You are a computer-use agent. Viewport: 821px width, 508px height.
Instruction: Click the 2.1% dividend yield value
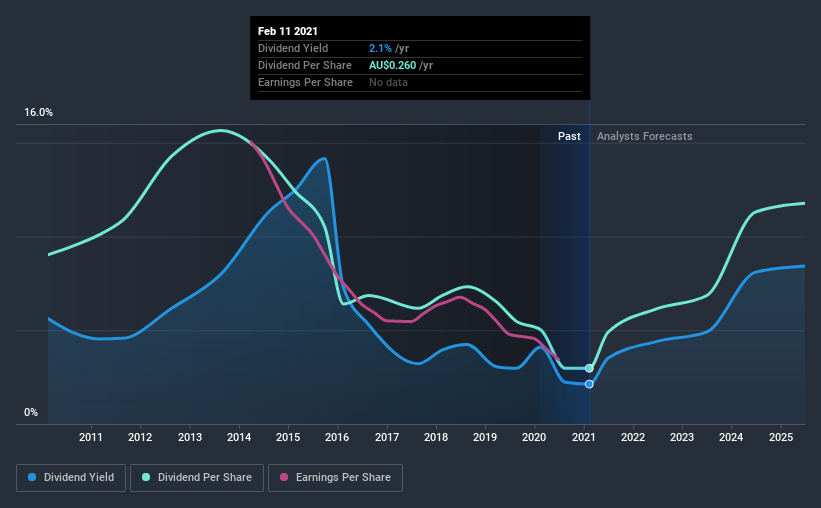pos(380,48)
